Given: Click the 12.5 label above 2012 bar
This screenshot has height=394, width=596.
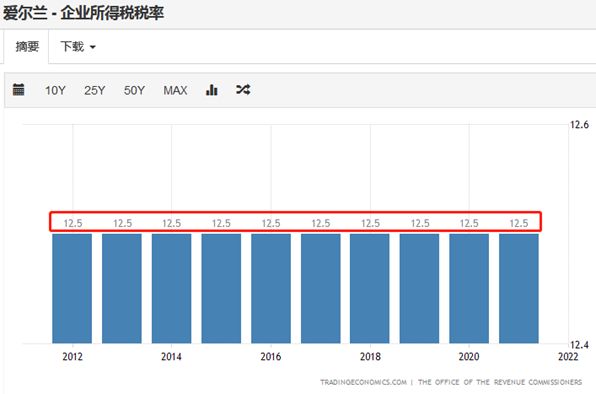Looking at the screenshot, I should pos(73,223).
